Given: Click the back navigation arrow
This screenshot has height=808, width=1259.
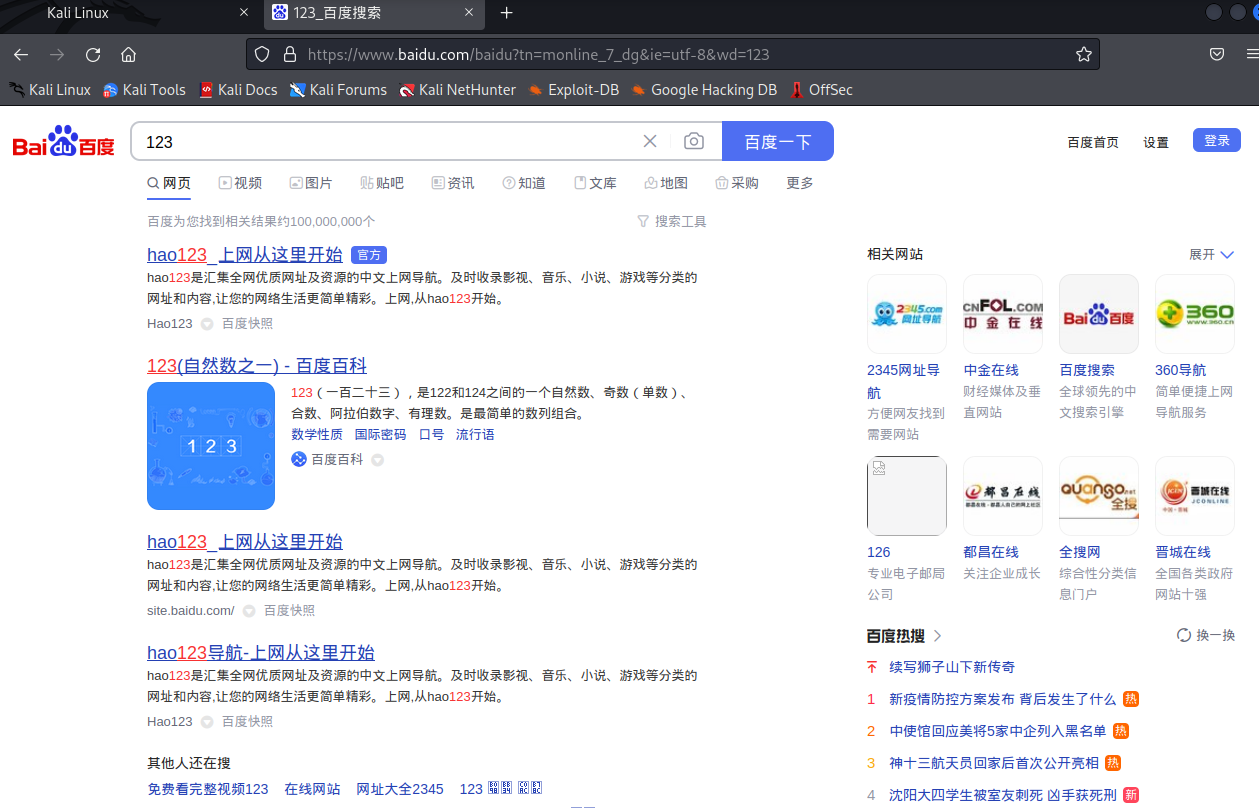Looking at the screenshot, I should [x=21, y=55].
